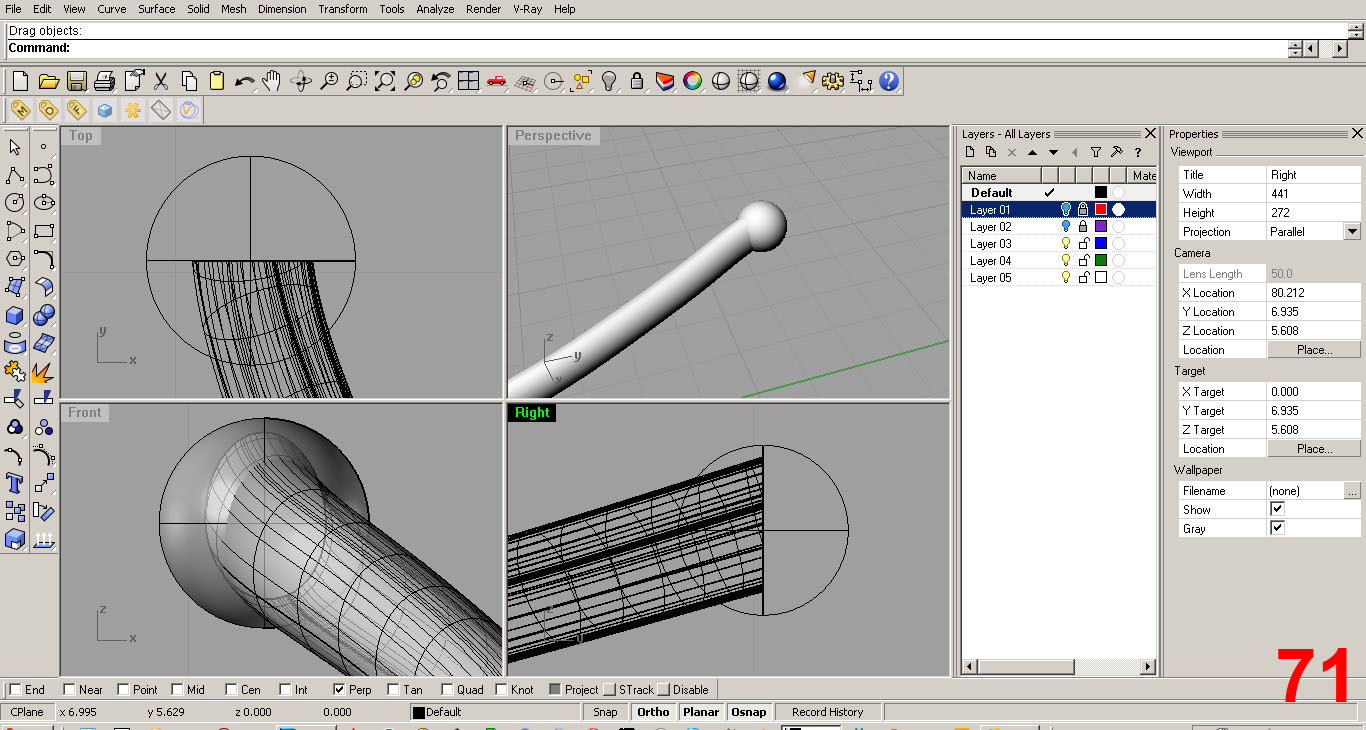Image resolution: width=1366 pixels, height=730 pixels.
Task: Click the Print icon in the toolbar
Action: 104,81
